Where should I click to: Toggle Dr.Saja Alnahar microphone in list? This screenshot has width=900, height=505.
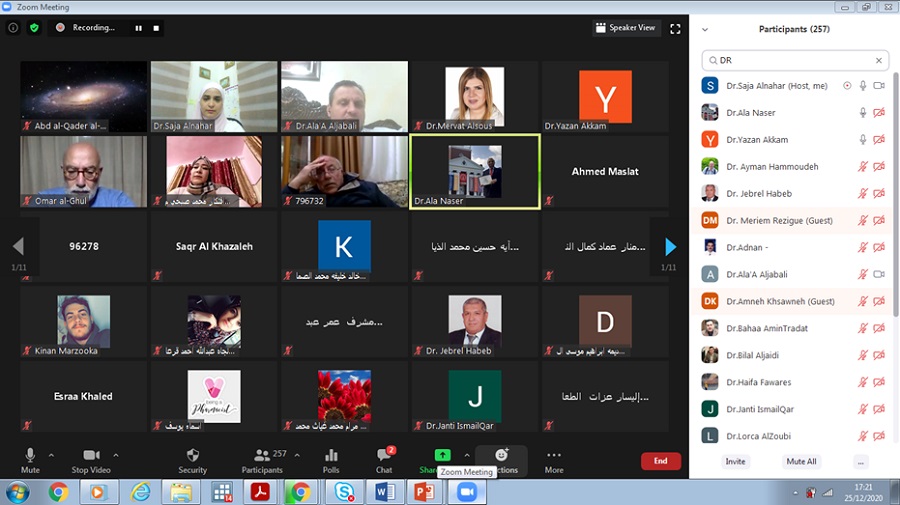pos(862,86)
